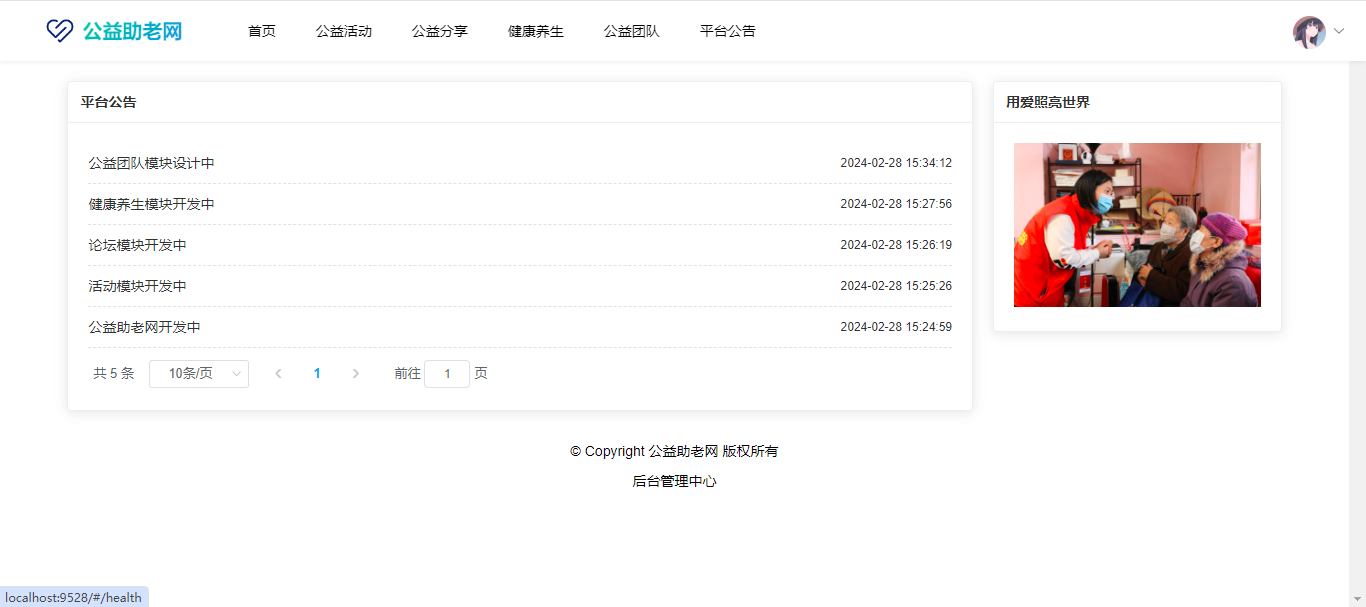Click the heart logo icon

click(x=60, y=31)
